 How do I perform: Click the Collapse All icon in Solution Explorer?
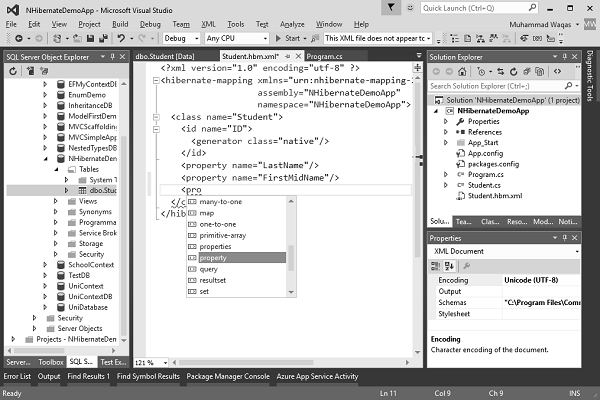(527, 72)
